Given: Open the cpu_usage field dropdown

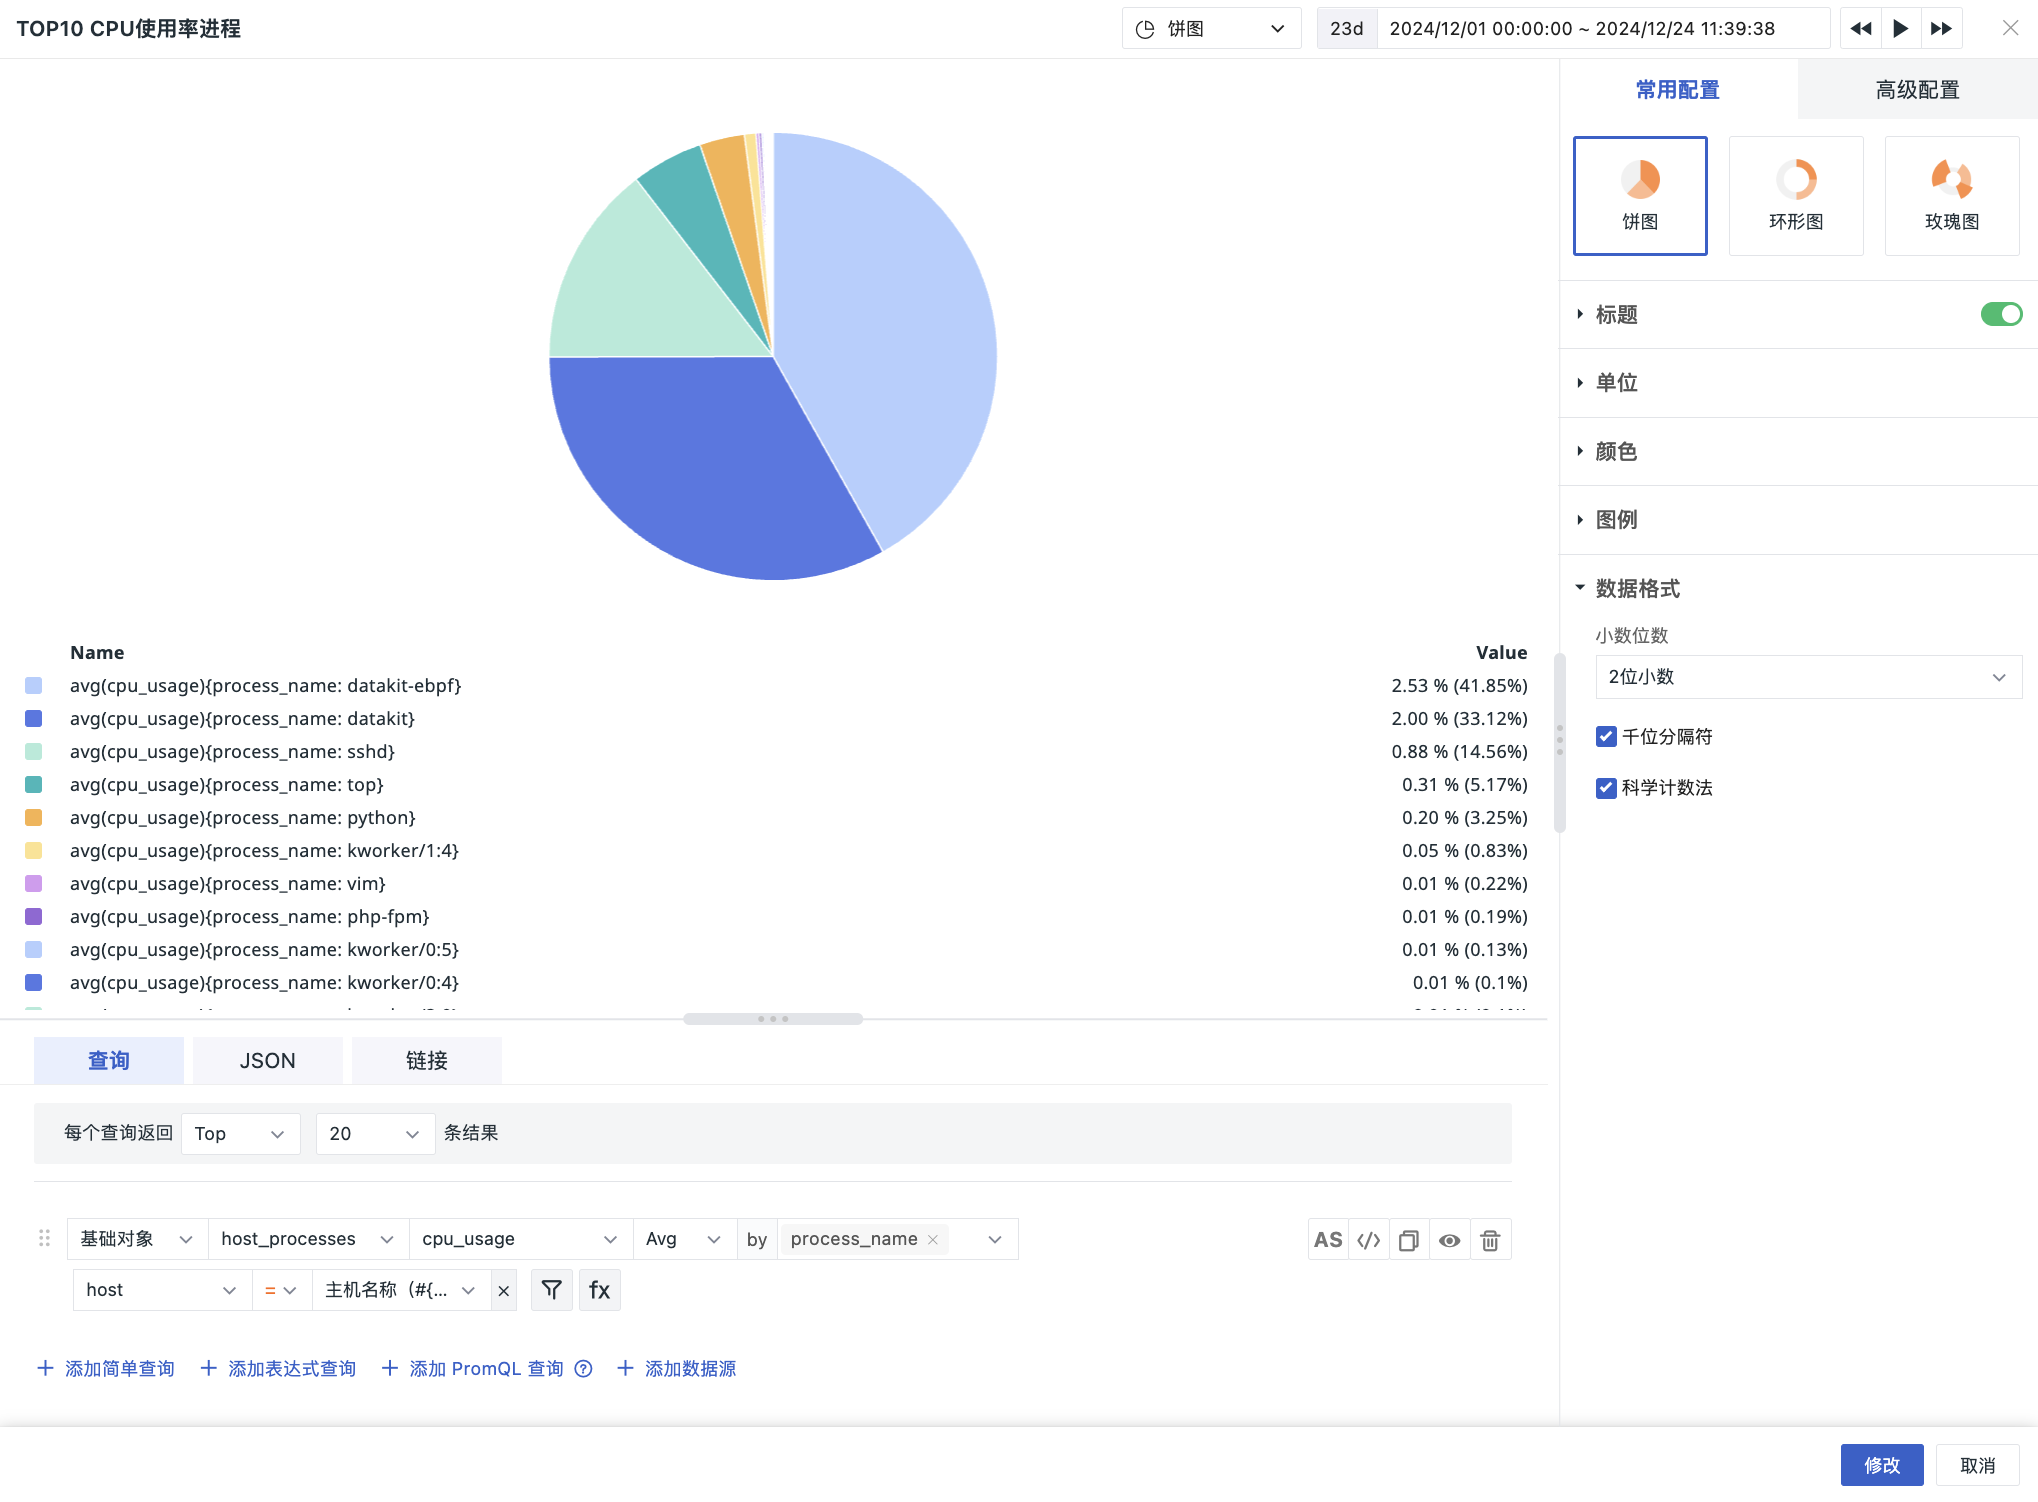Looking at the screenshot, I should coord(520,1239).
